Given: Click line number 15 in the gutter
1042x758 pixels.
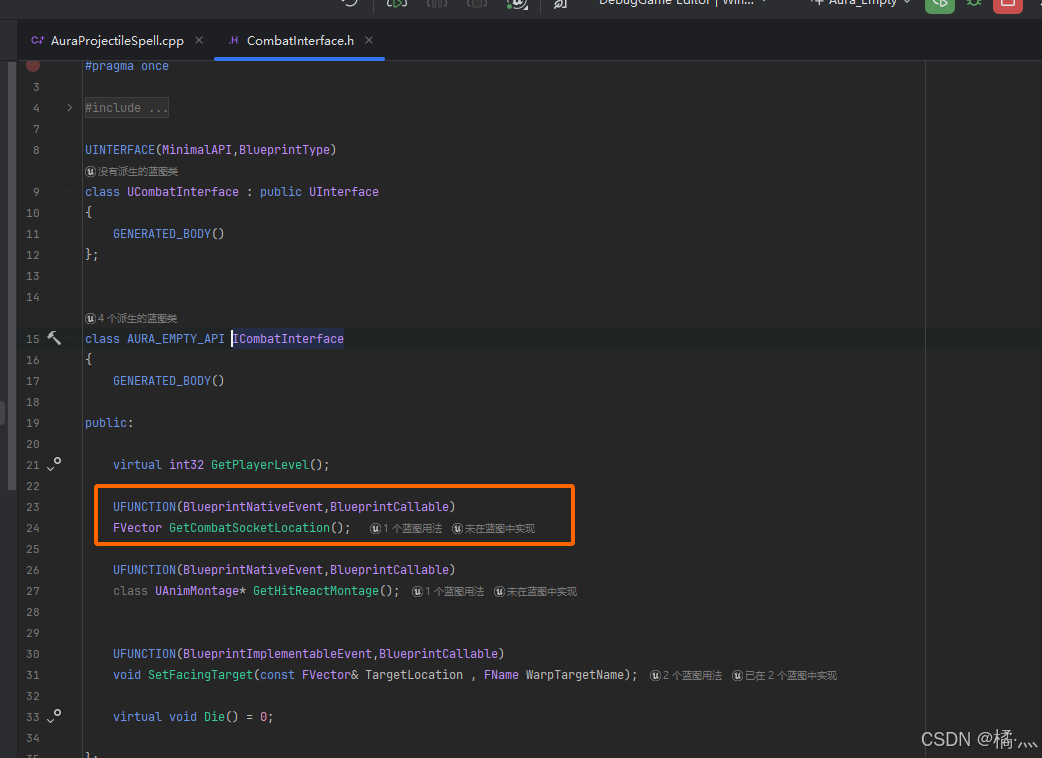Looking at the screenshot, I should pos(33,339).
